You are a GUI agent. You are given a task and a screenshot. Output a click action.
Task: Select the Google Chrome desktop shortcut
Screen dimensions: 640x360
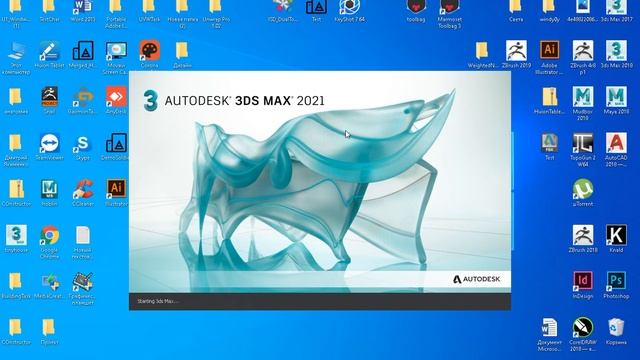point(49,242)
